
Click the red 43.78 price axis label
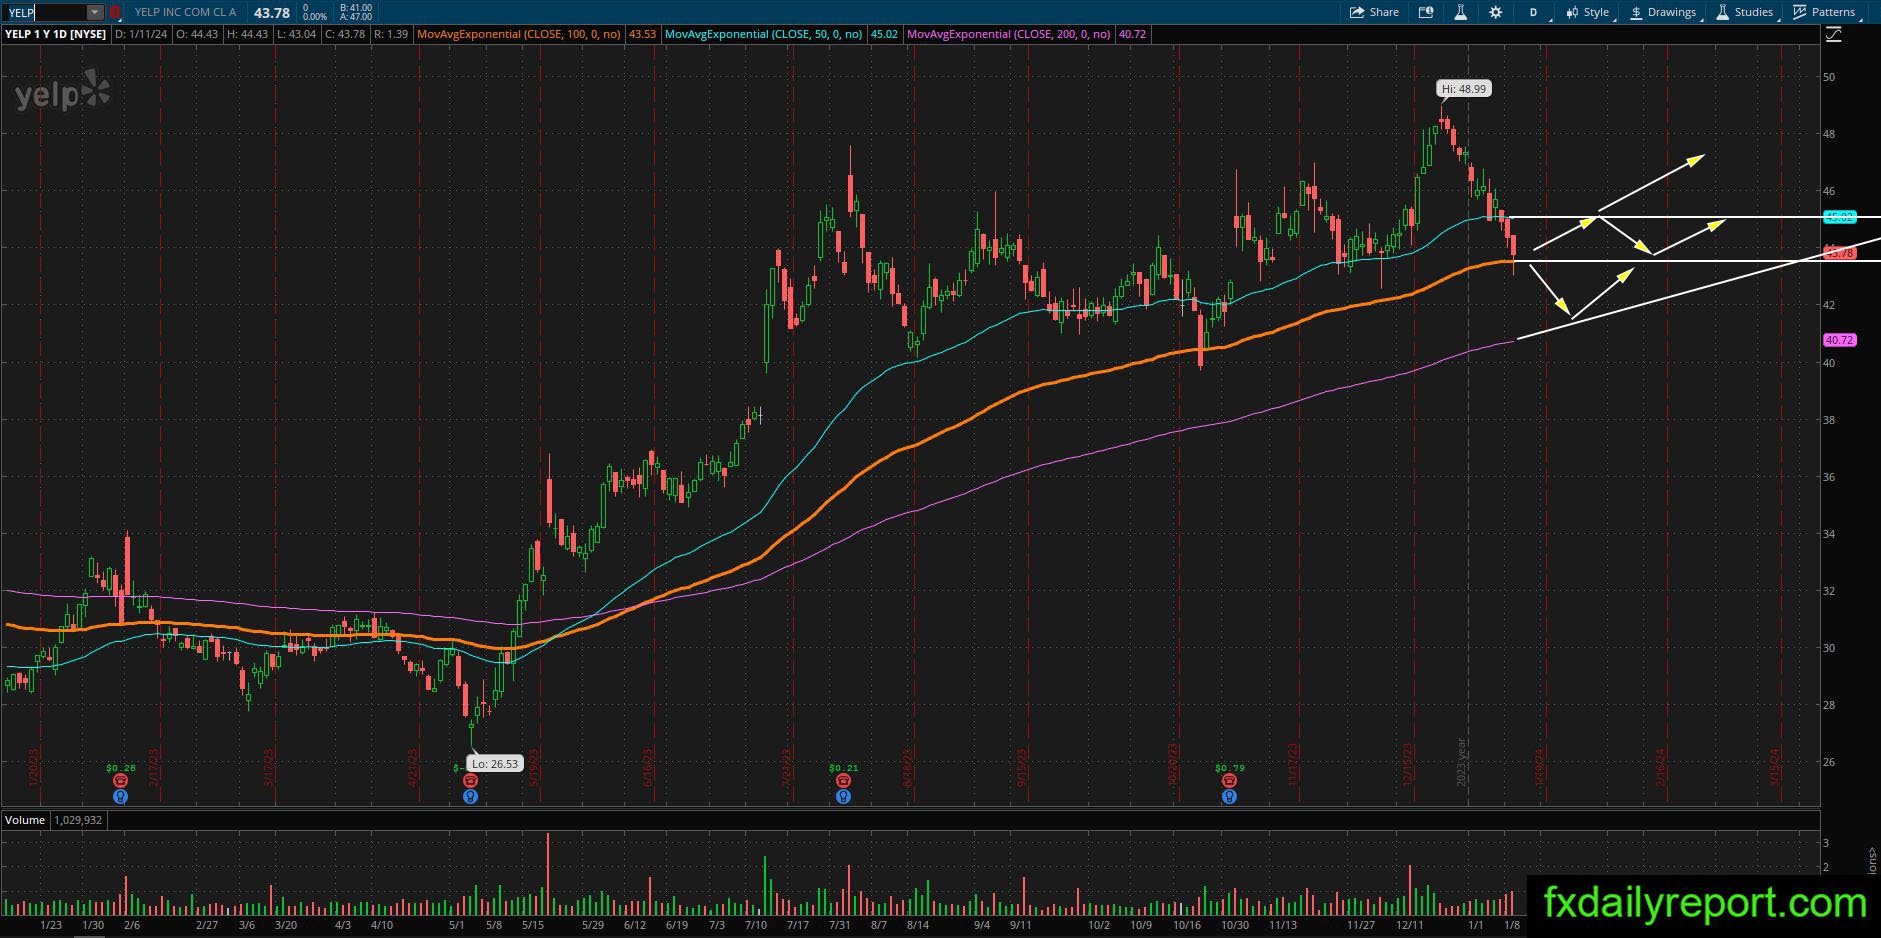point(1839,254)
